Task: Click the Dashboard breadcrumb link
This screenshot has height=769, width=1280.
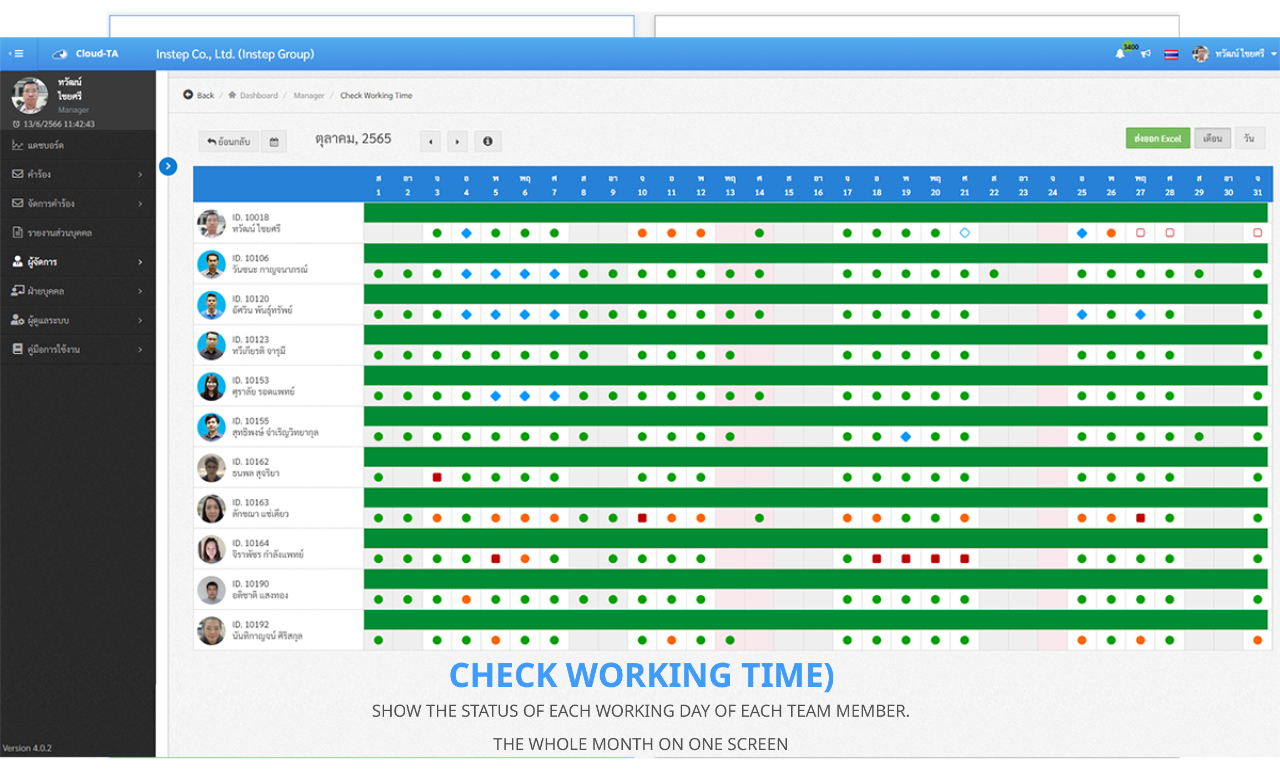Action: (258, 96)
